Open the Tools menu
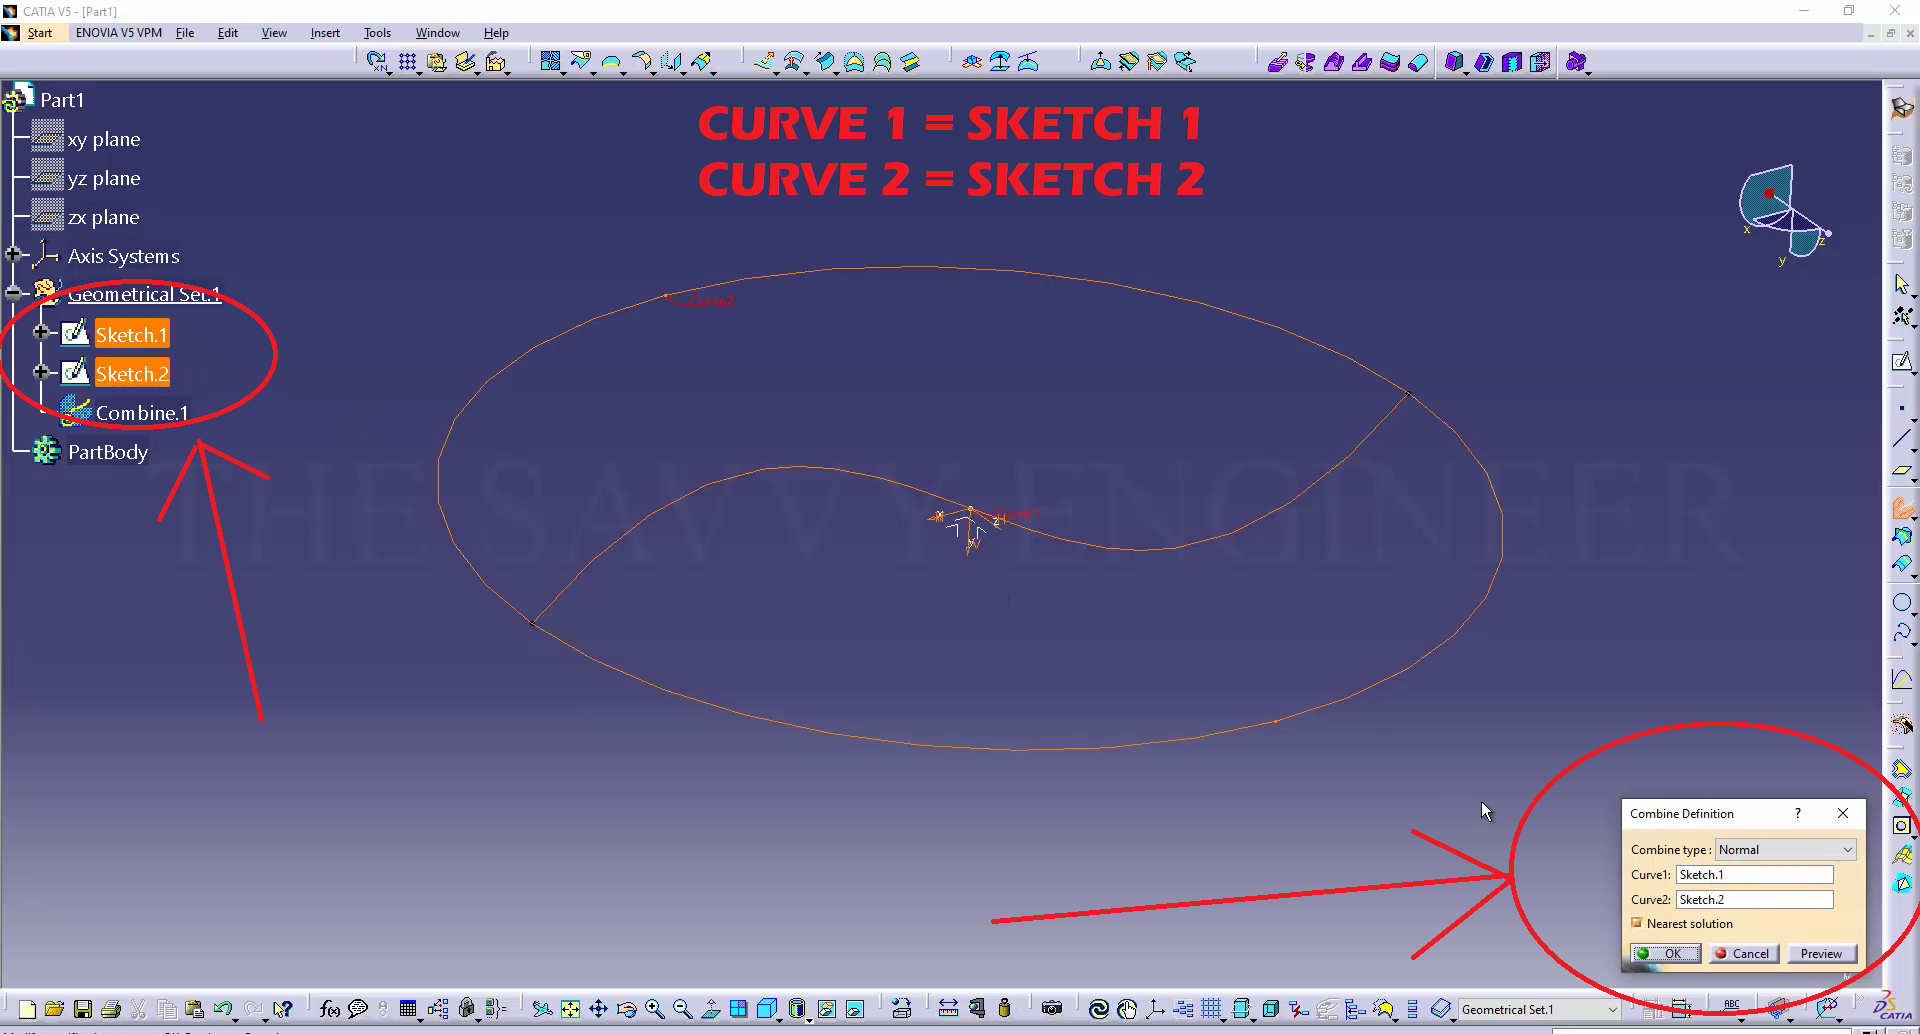The height and width of the screenshot is (1034, 1920). point(377,33)
